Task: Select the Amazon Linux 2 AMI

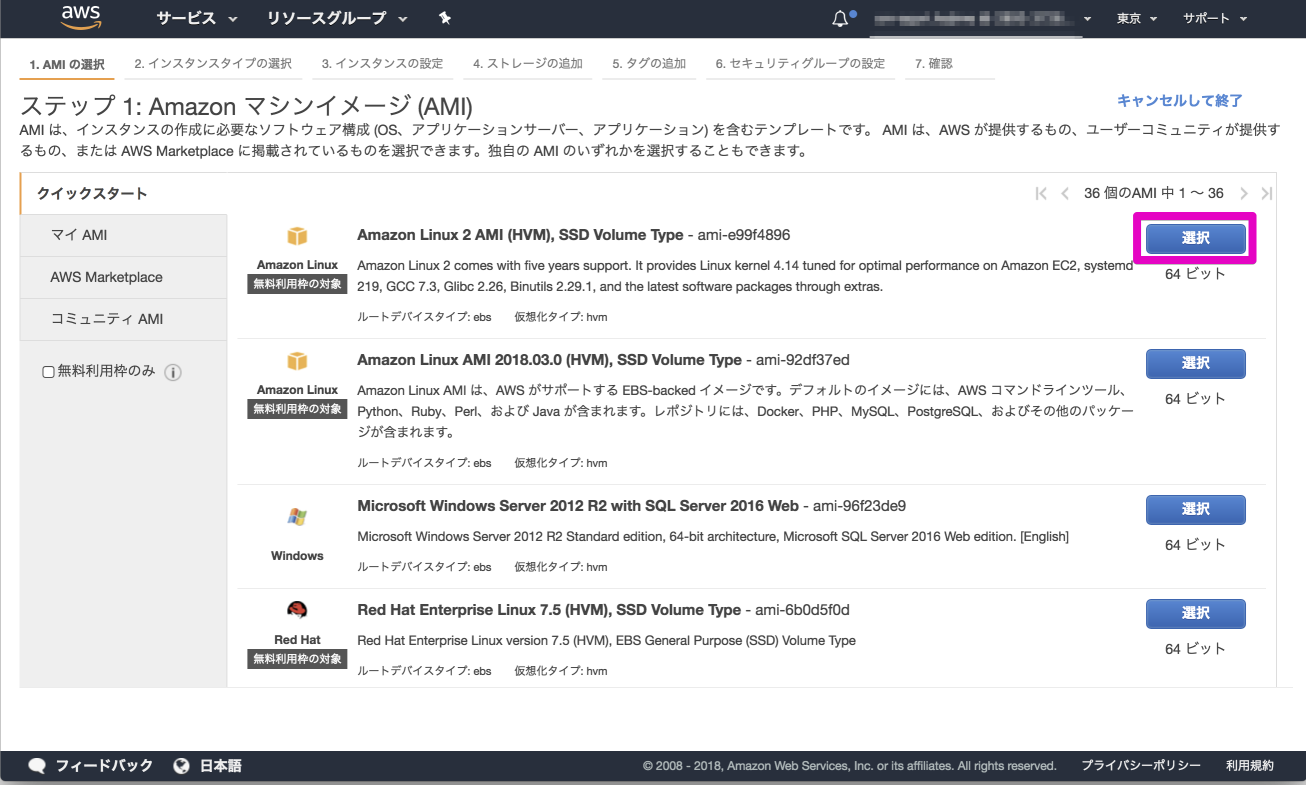Action: point(1195,238)
